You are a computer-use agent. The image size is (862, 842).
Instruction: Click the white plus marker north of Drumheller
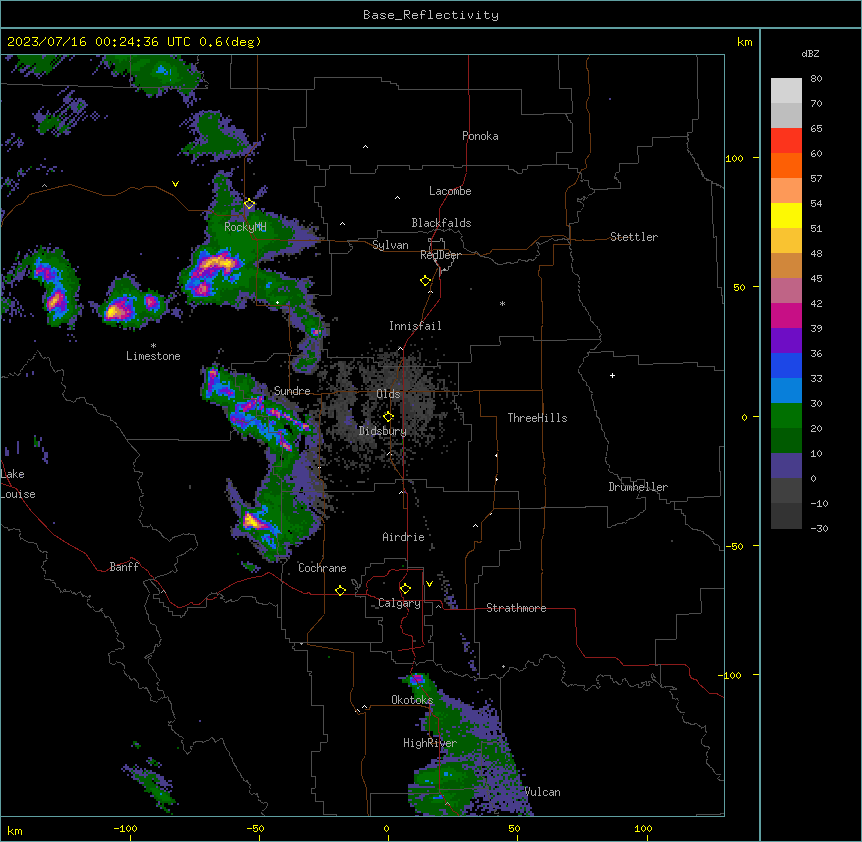click(x=612, y=375)
